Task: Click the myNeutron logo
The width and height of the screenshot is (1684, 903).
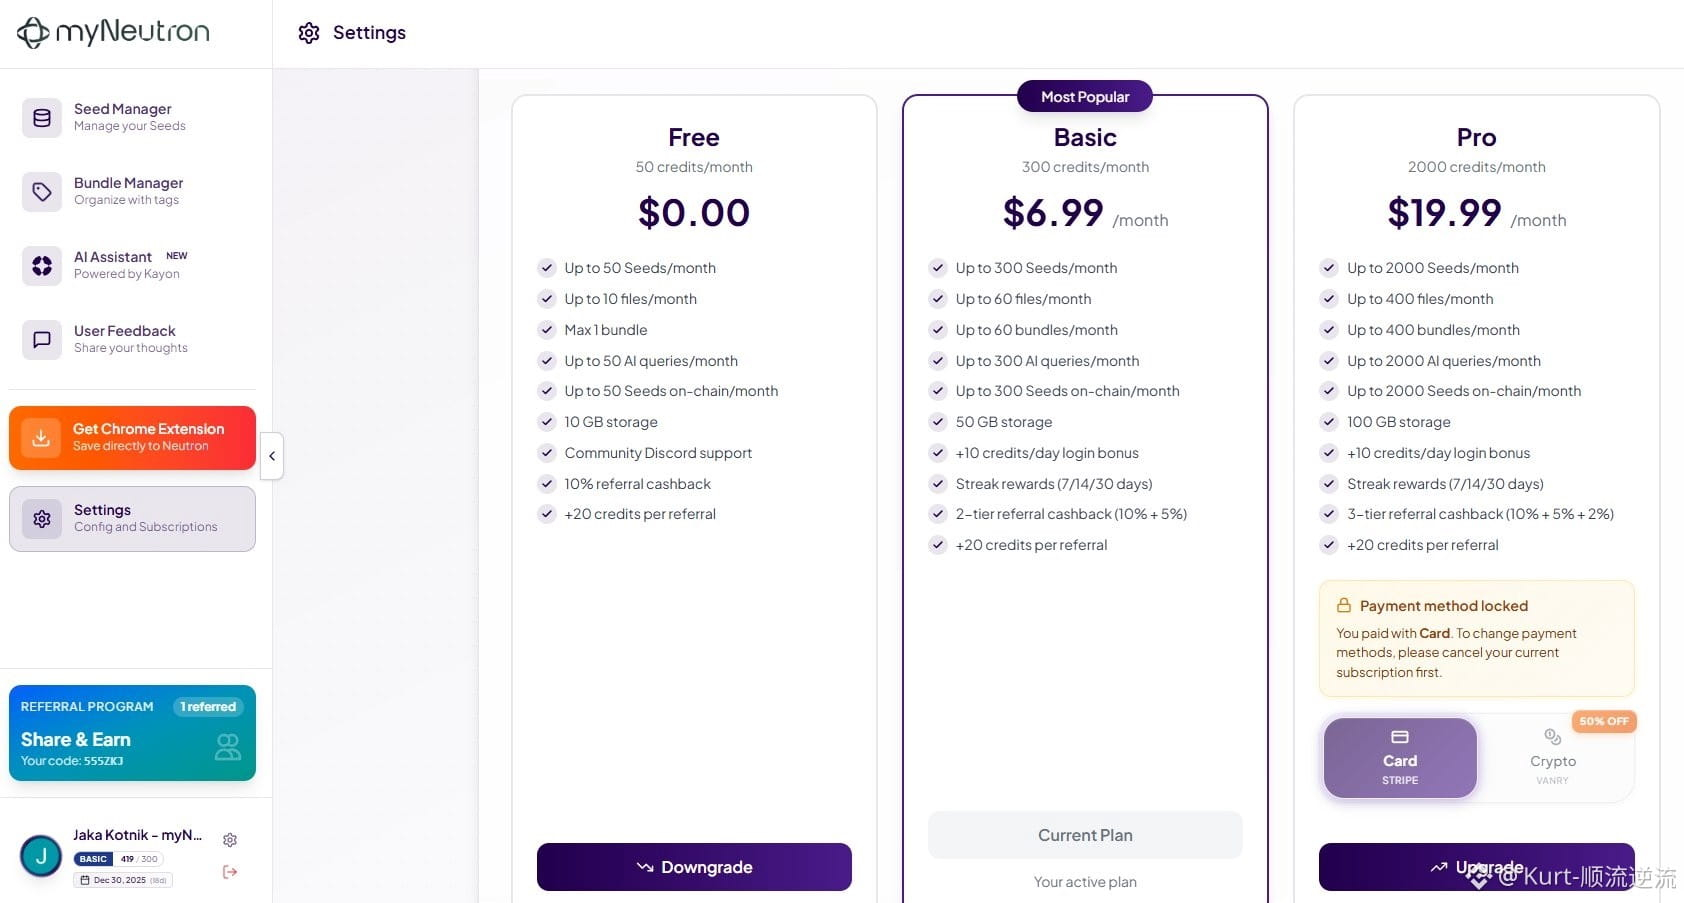Action: point(113,32)
